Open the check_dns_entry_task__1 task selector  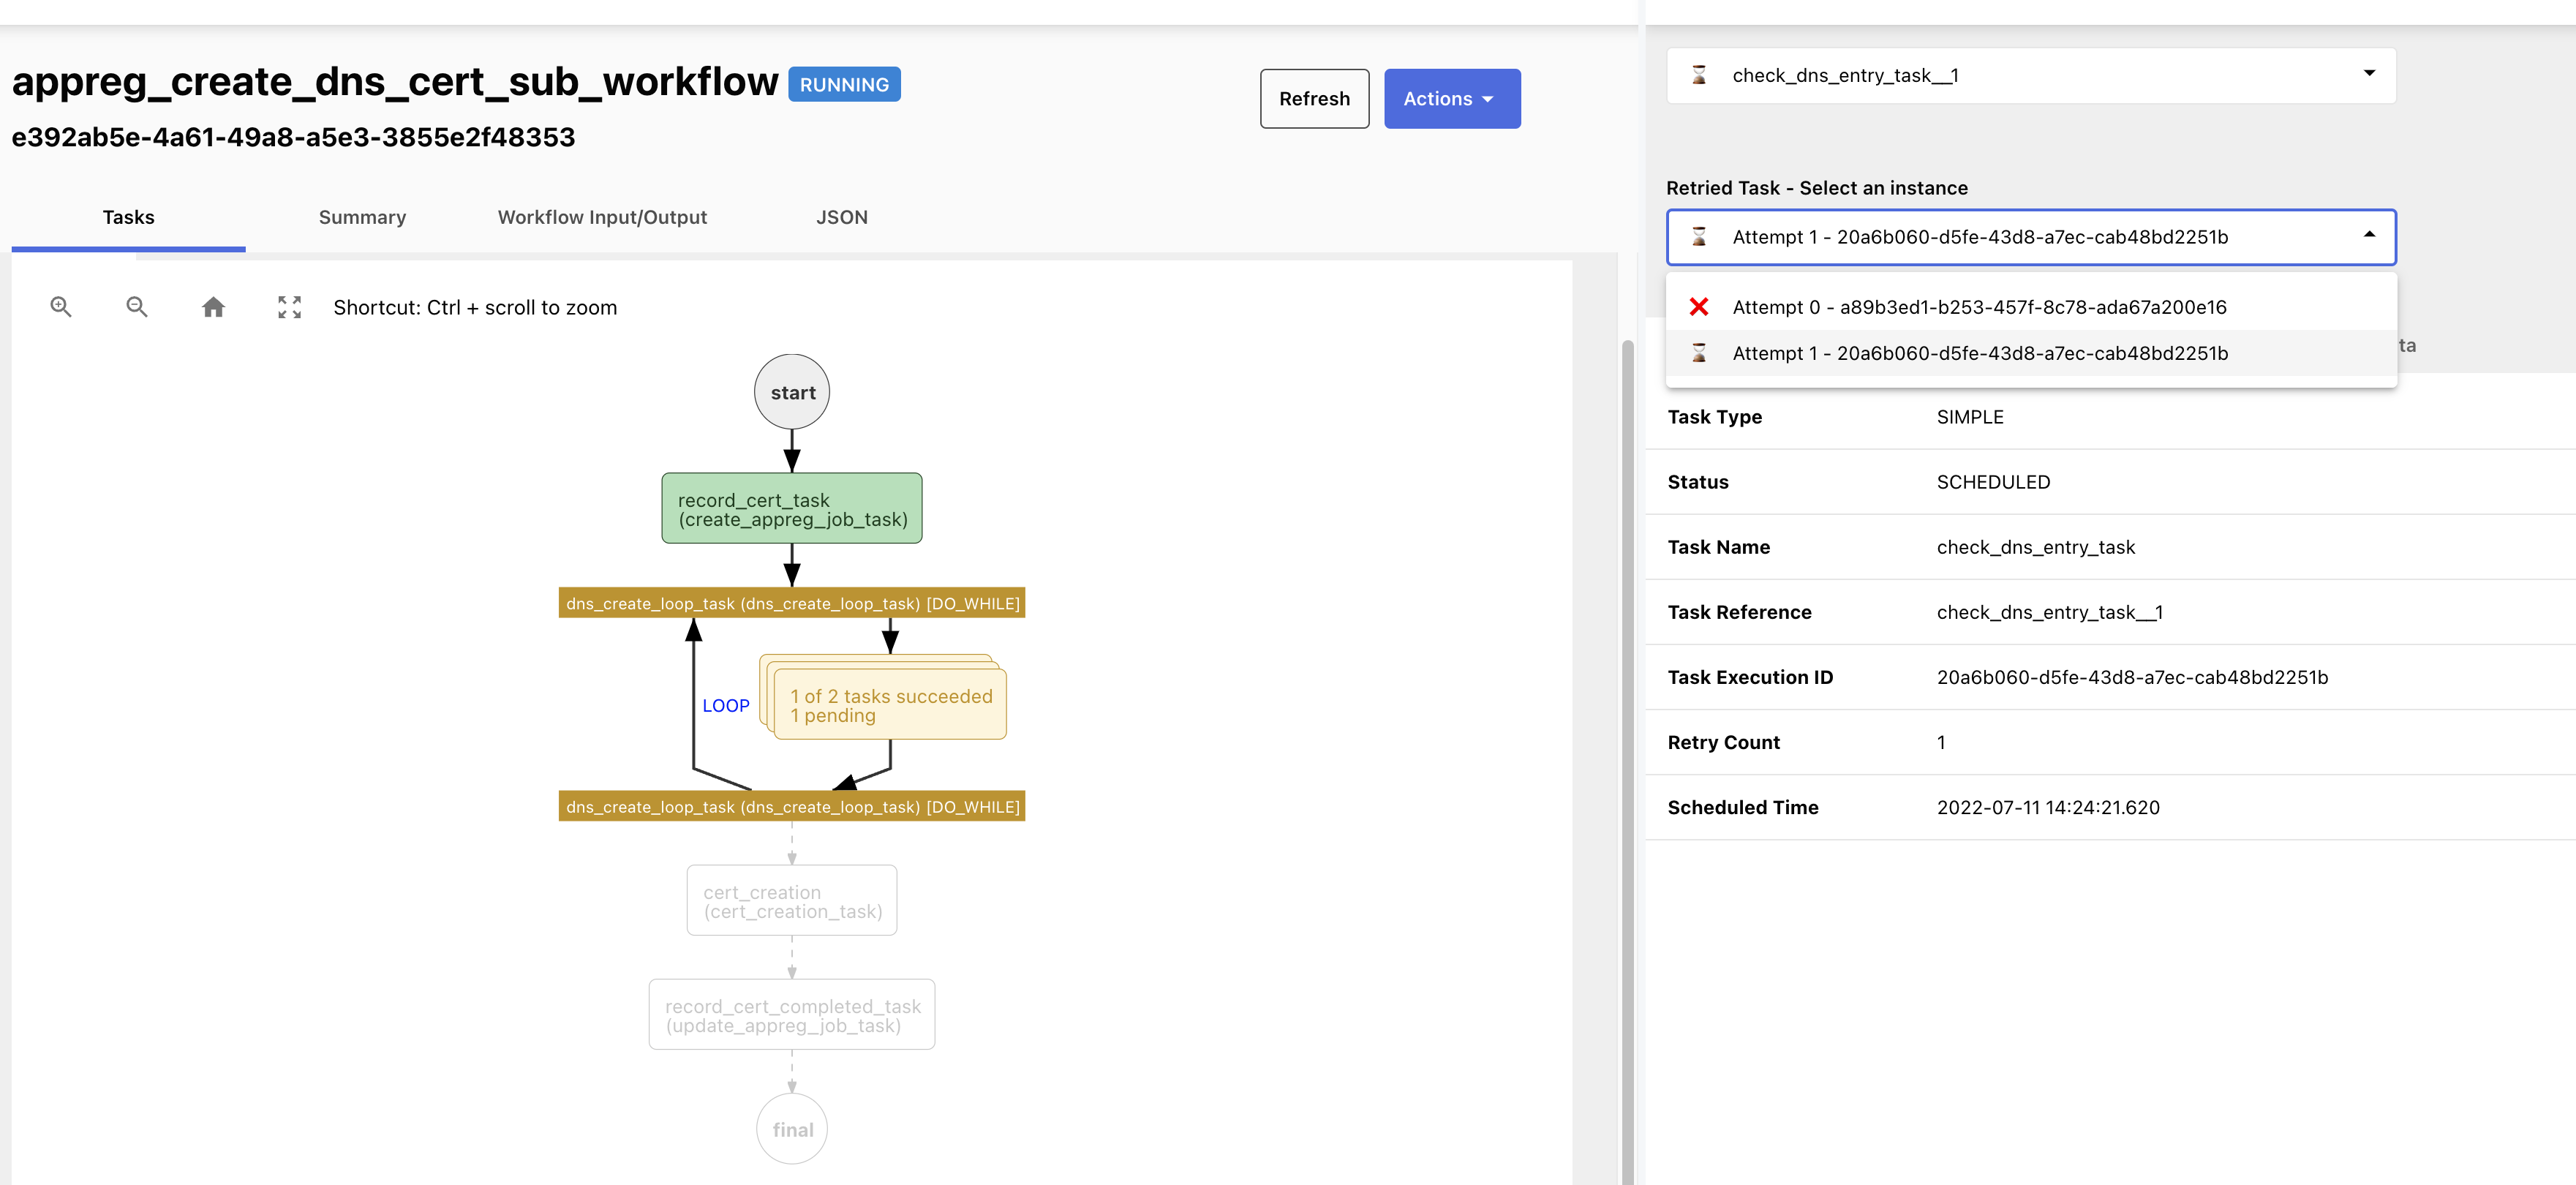[2368, 74]
